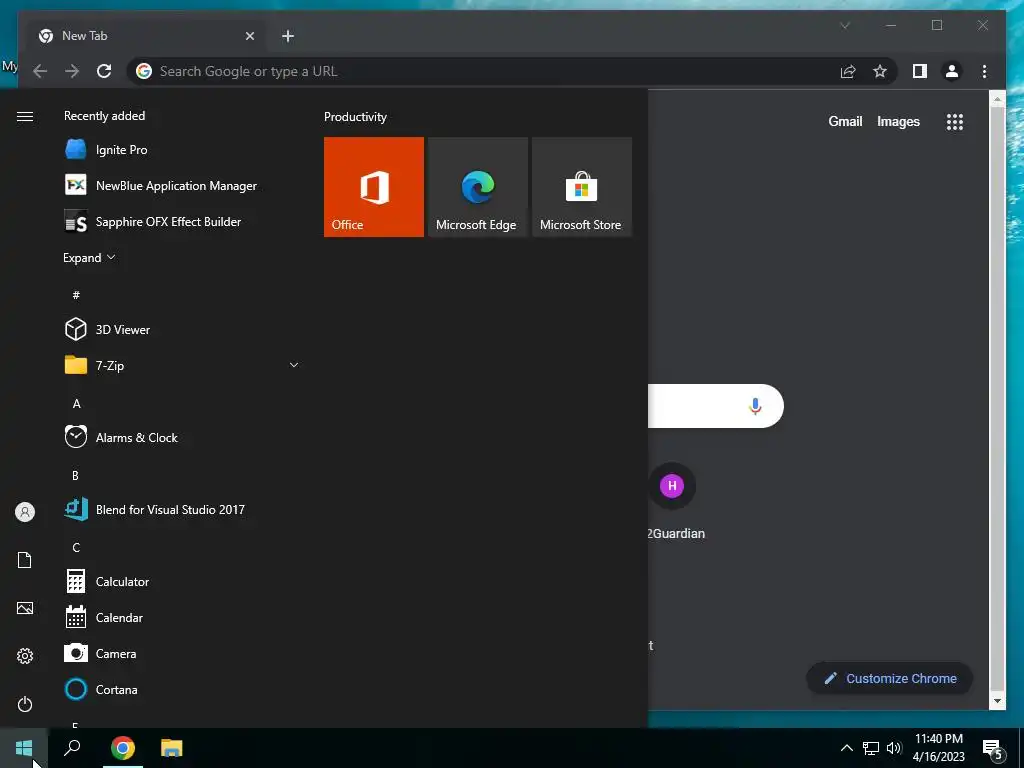This screenshot has height=768, width=1024.
Task: Expand the 7-Zip folder
Action: (182, 365)
